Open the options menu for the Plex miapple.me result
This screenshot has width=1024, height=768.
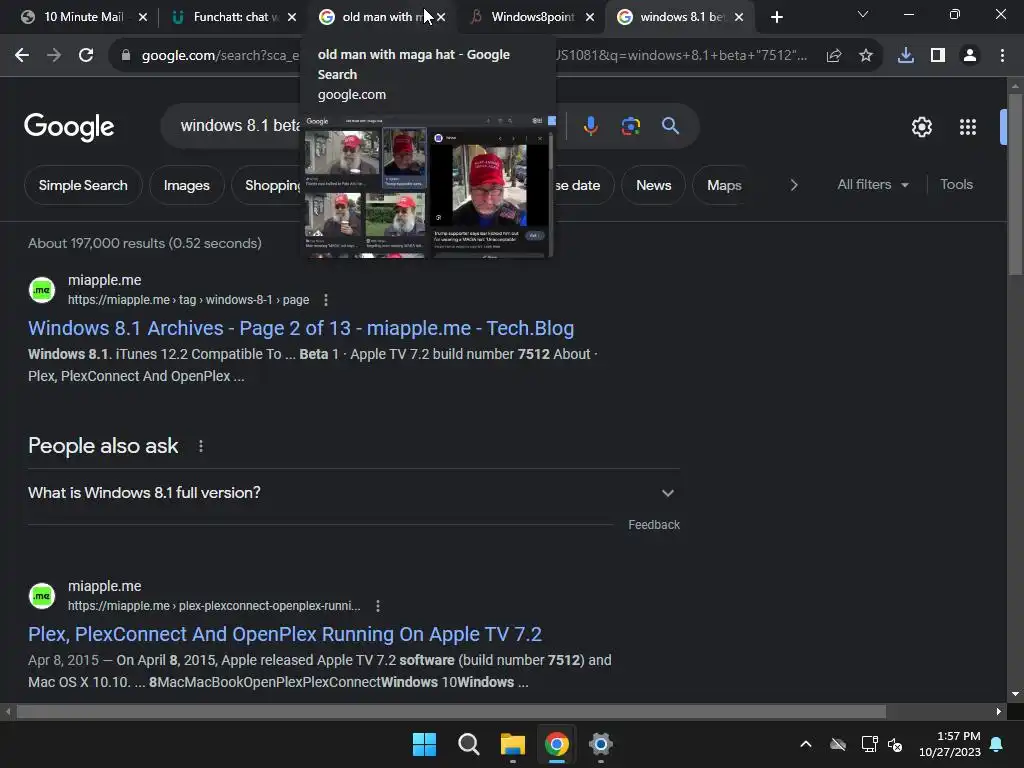[x=377, y=606]
